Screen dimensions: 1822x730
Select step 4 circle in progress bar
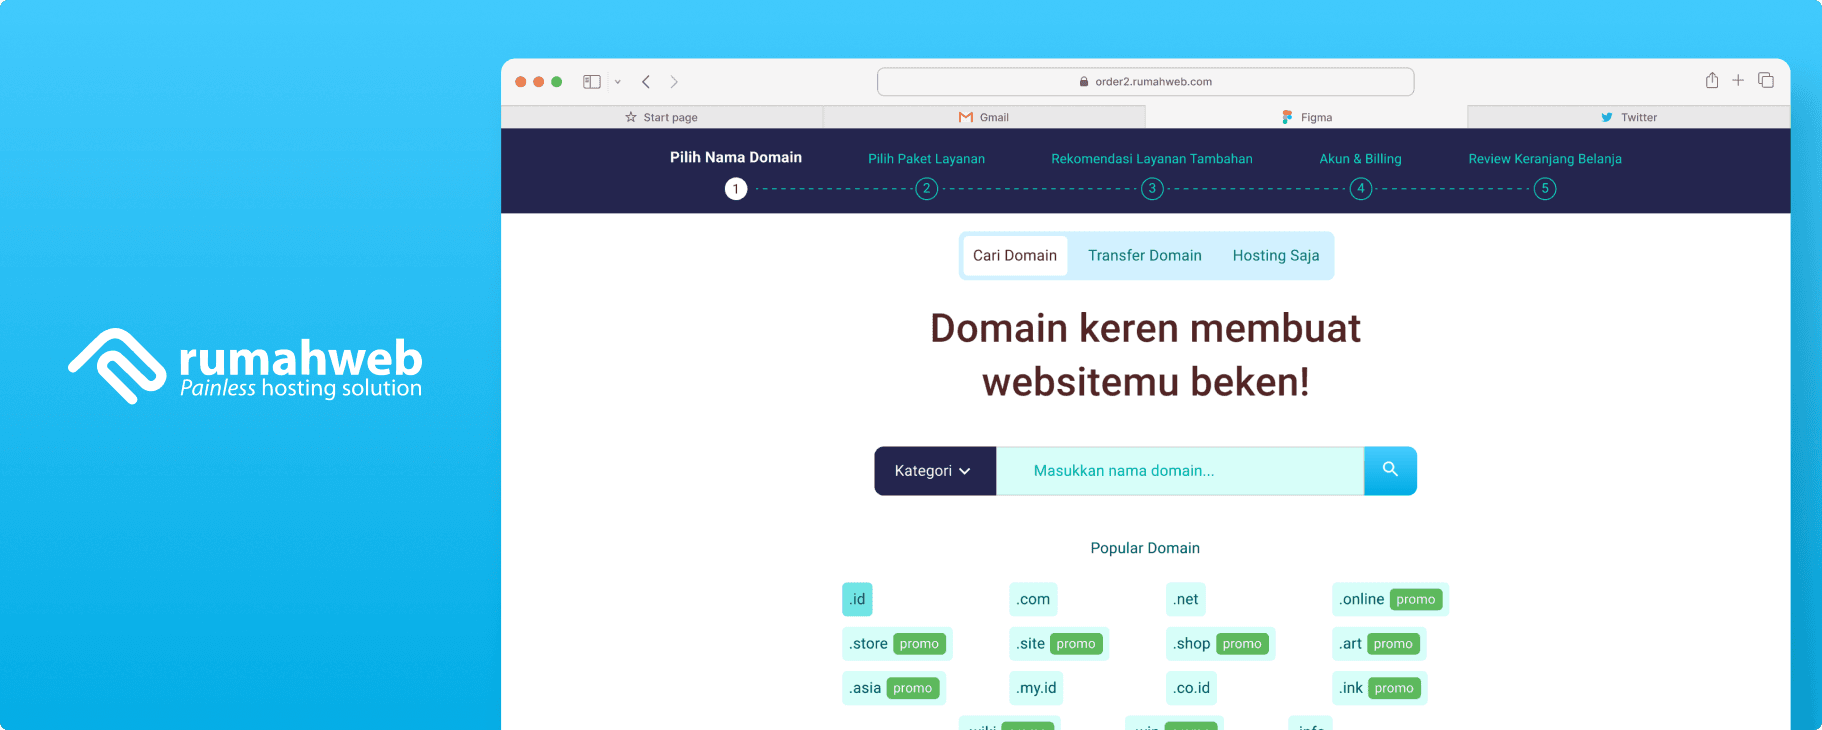pos(1361,188)
